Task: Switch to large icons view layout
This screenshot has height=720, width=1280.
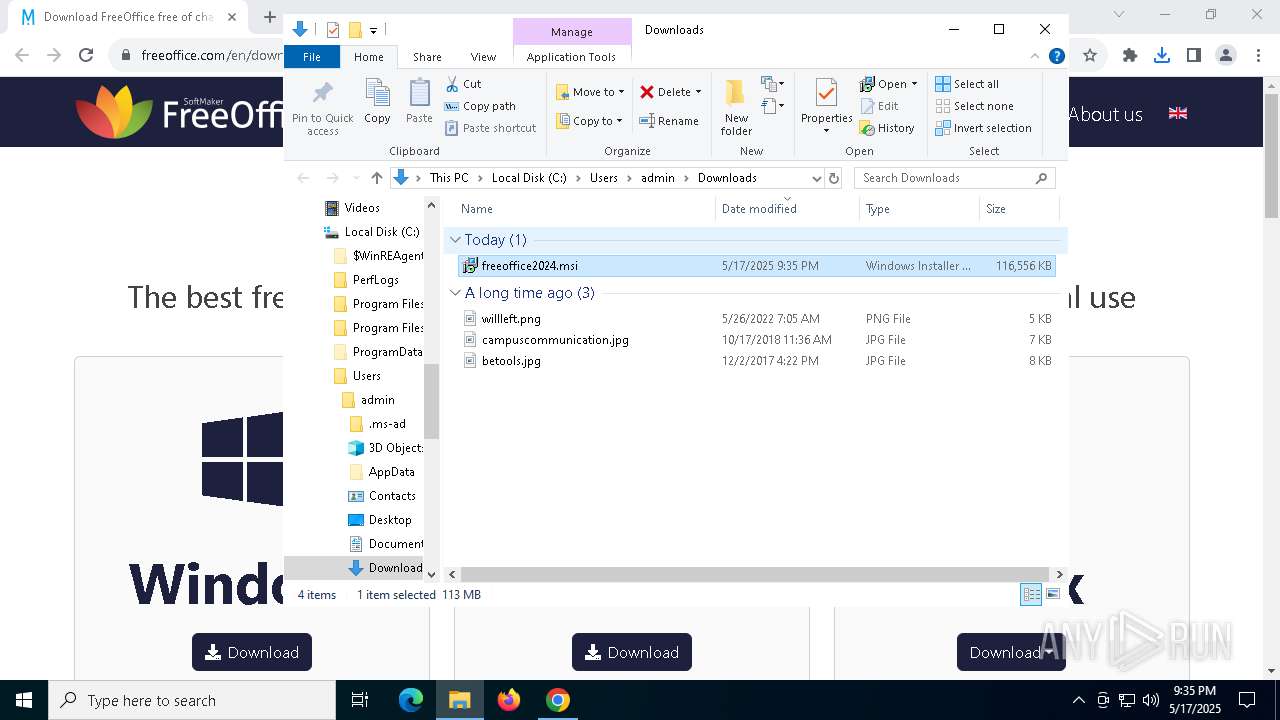Action: 1053,595
